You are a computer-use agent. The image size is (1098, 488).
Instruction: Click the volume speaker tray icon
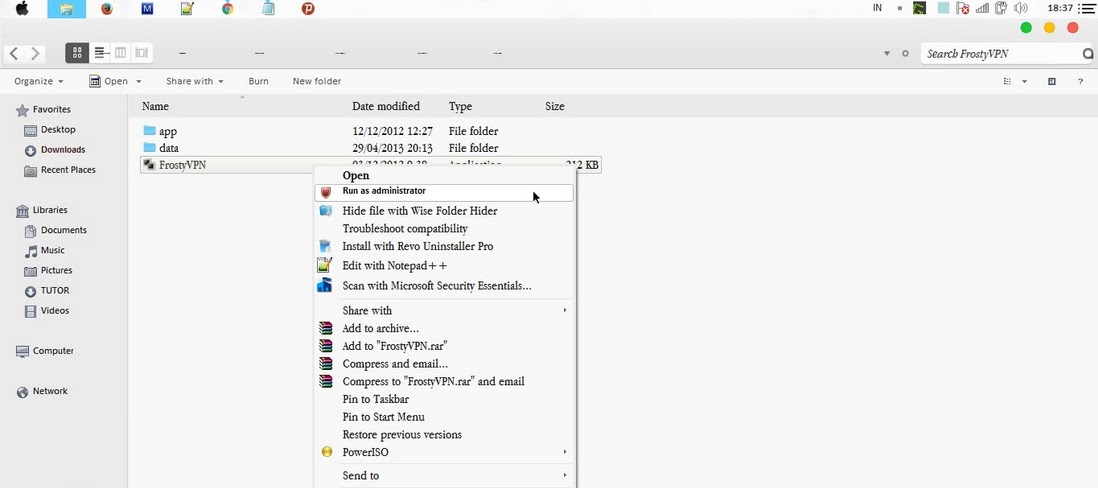point(1020,8)
